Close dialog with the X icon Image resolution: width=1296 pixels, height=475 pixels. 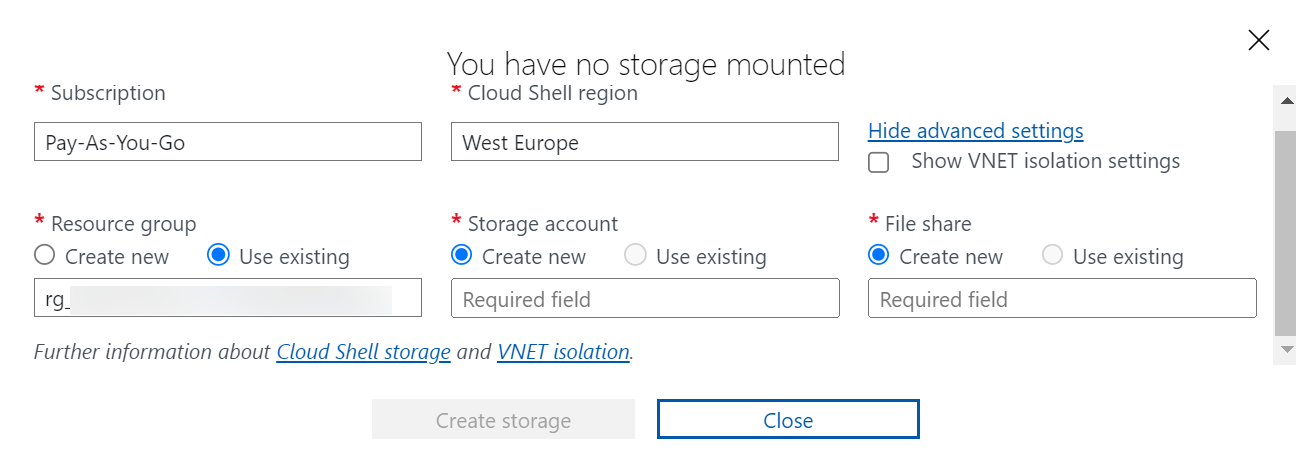tap(1259, 40)
